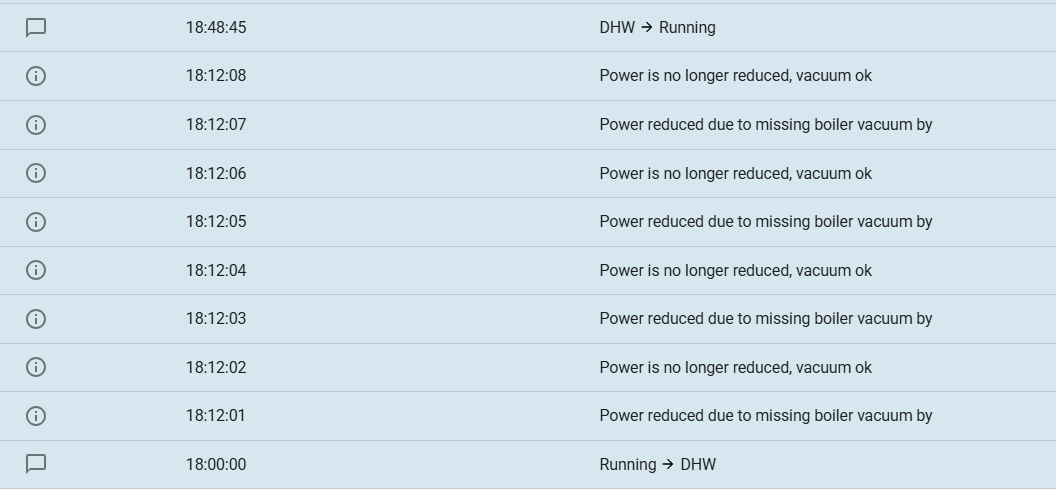Screen dimensions: 1056x489
Task: Click the 18:00:00 timestamp
Action: pyautogui.click(x=215, y=464)
